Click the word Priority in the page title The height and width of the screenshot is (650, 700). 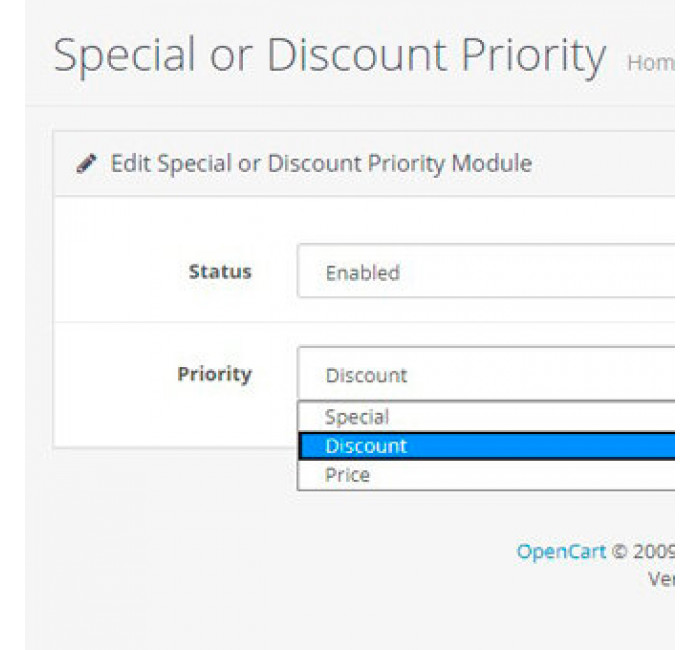pos(533,57)
